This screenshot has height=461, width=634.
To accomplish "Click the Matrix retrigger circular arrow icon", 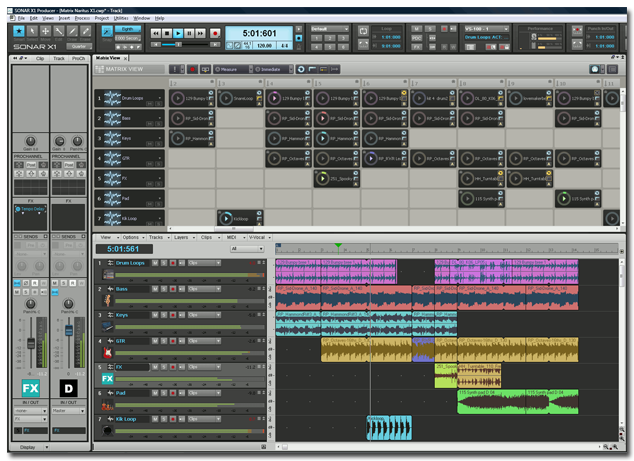I will point(301,69).
